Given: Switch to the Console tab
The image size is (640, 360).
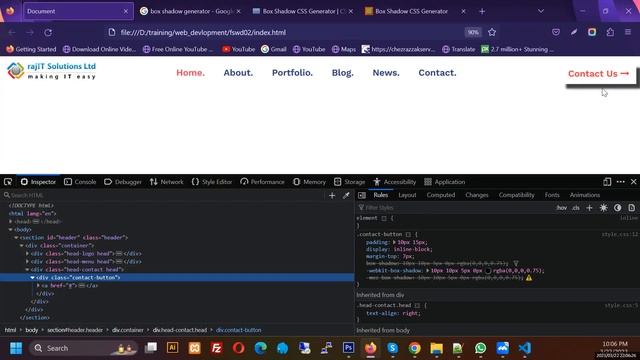Looking at the screenshot, I should (x=80, y=182).
